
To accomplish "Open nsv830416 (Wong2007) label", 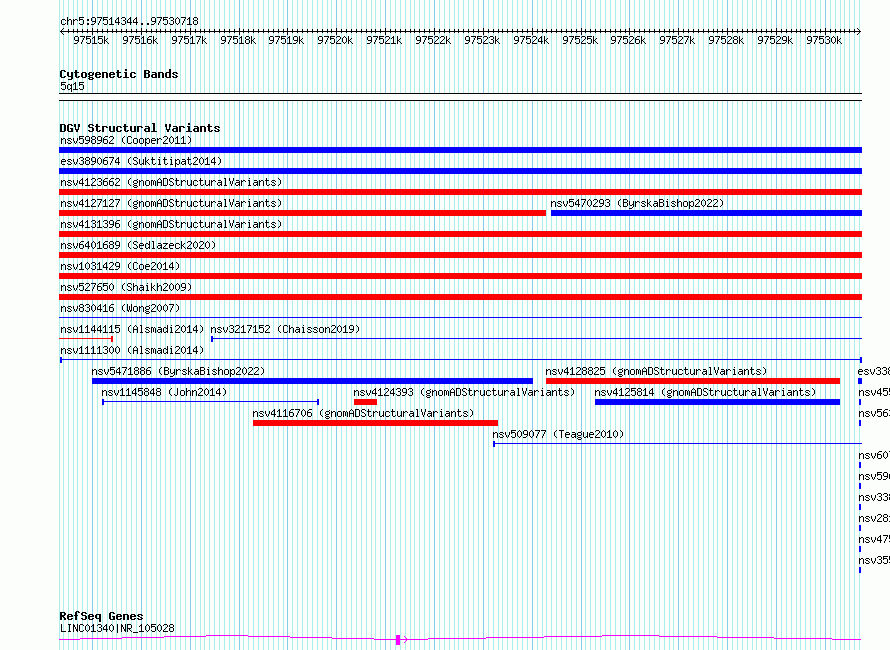I will point(120,308).
